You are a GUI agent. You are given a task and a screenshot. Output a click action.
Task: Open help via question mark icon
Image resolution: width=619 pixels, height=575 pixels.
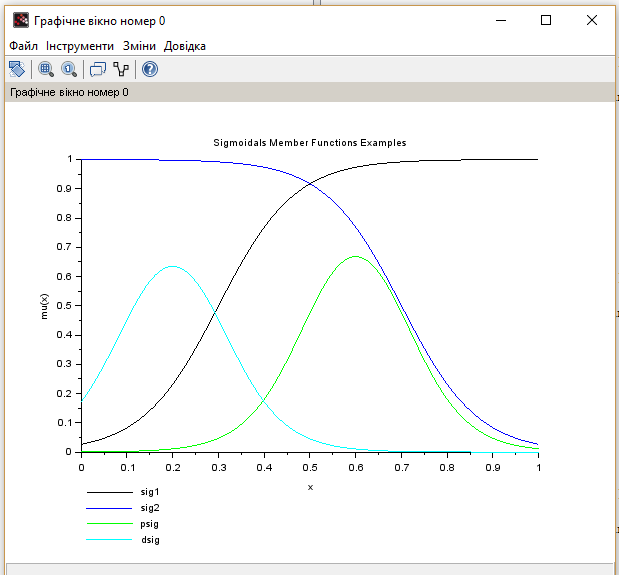[150, 69]
